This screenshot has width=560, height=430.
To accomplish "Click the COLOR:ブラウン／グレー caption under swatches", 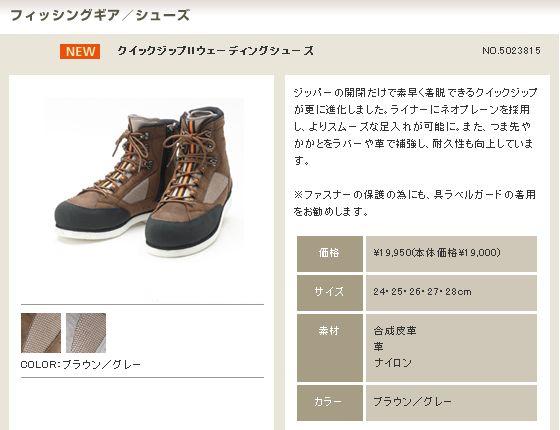I will [81, 365].
